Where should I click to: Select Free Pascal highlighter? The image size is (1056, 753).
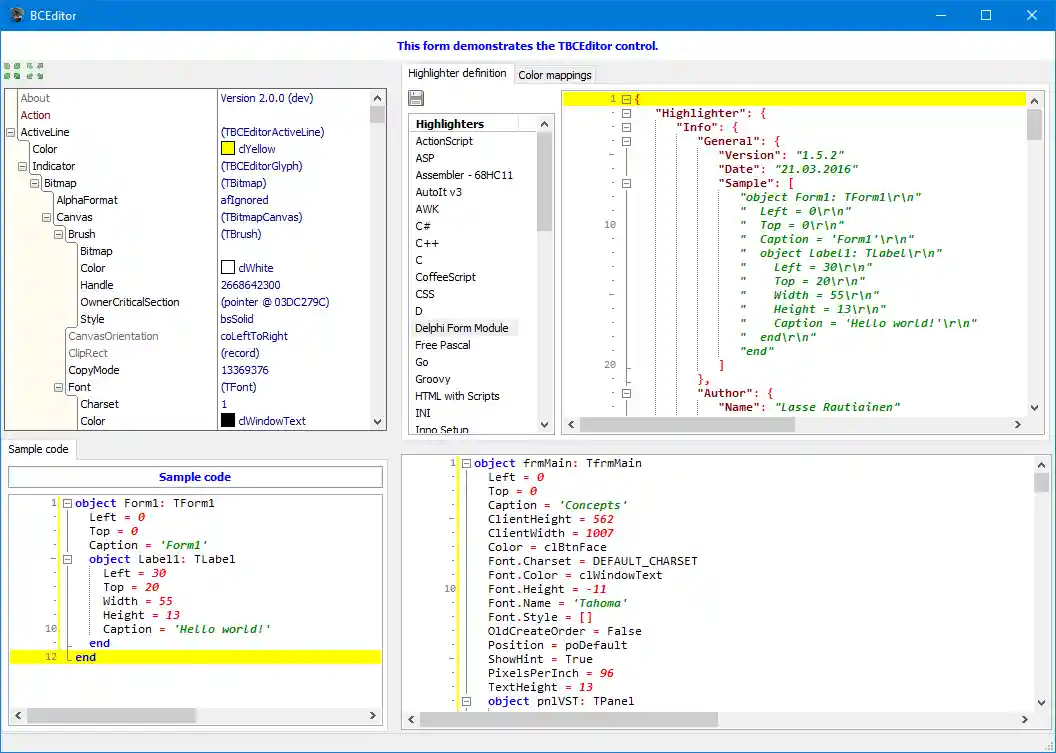click(442, 345)
